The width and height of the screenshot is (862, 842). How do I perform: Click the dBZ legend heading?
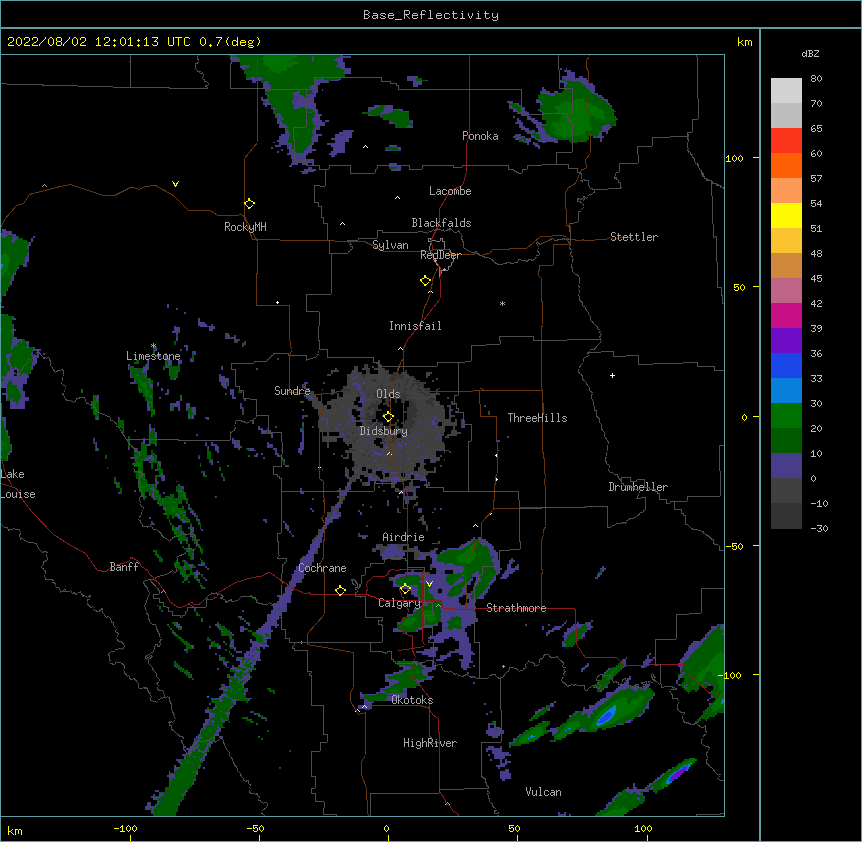[x=810, y=54]
